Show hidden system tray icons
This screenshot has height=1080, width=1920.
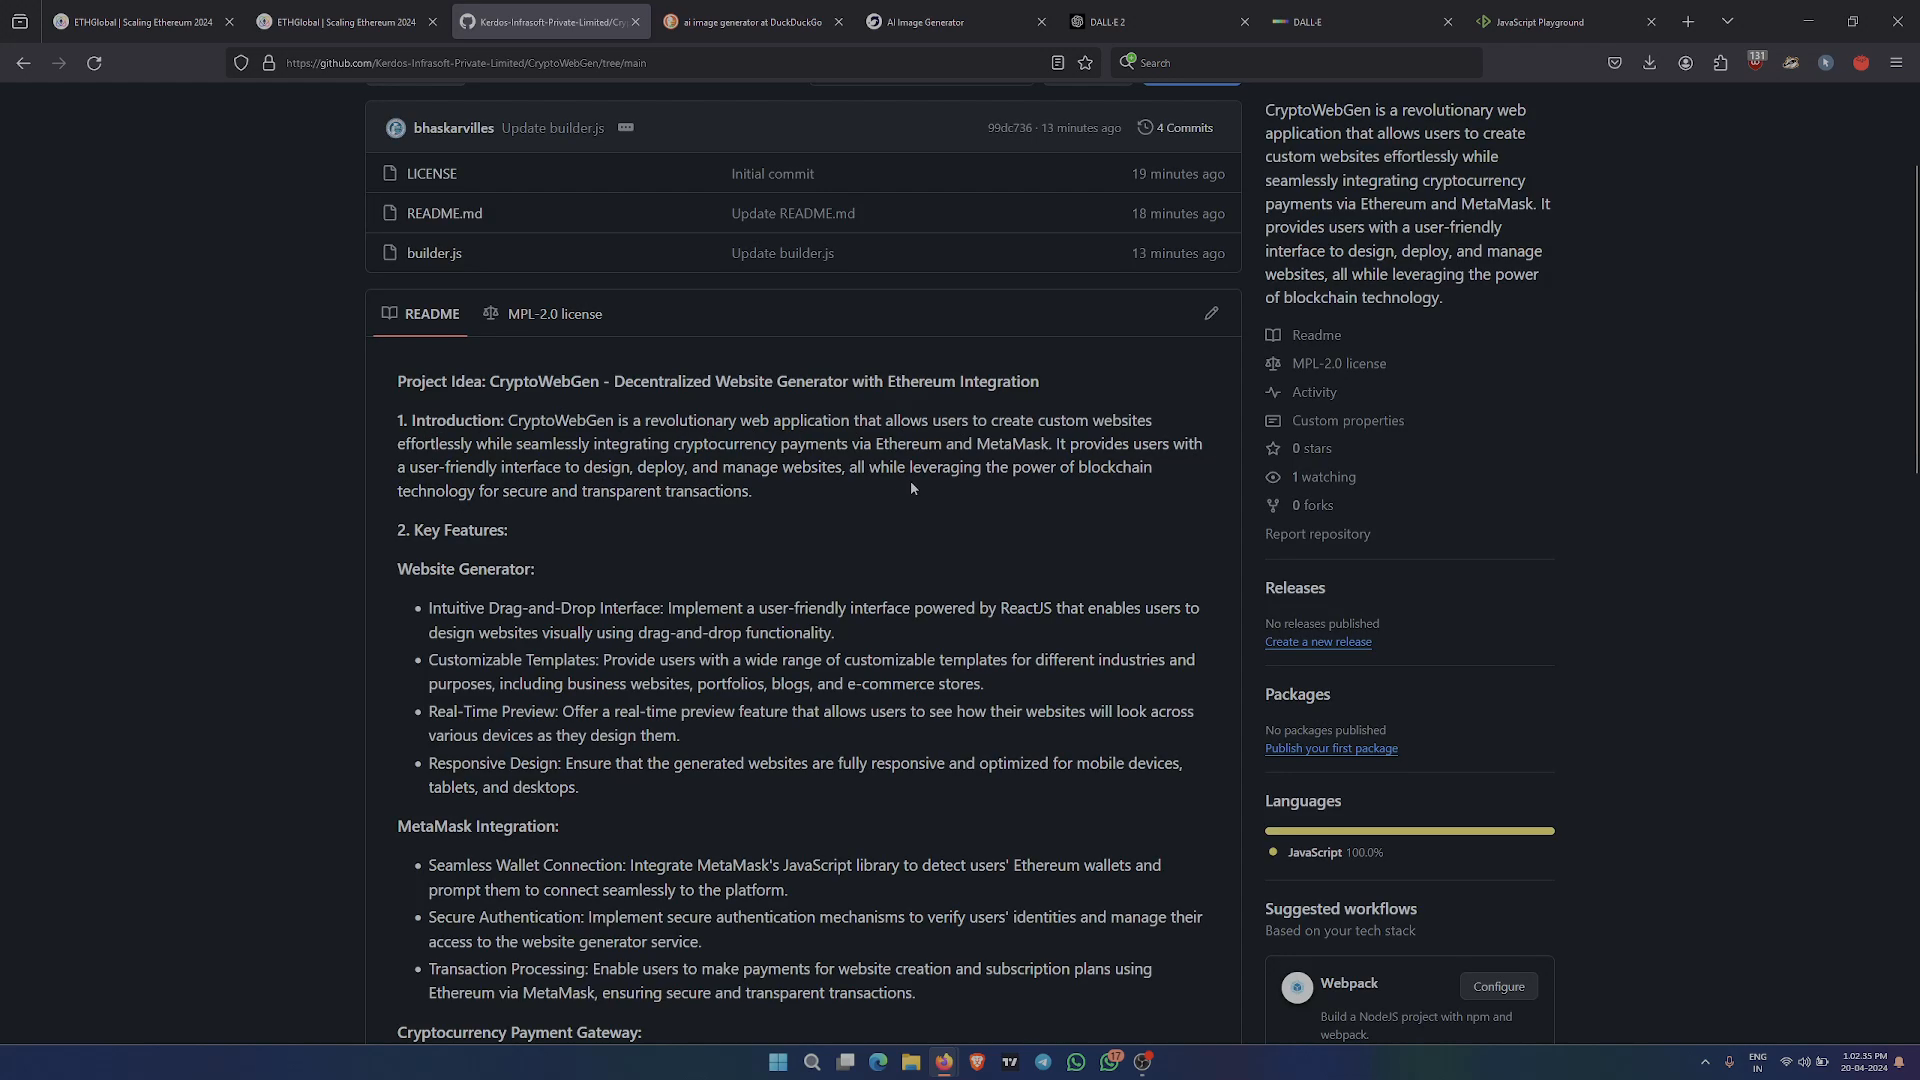(1705, 1062)
